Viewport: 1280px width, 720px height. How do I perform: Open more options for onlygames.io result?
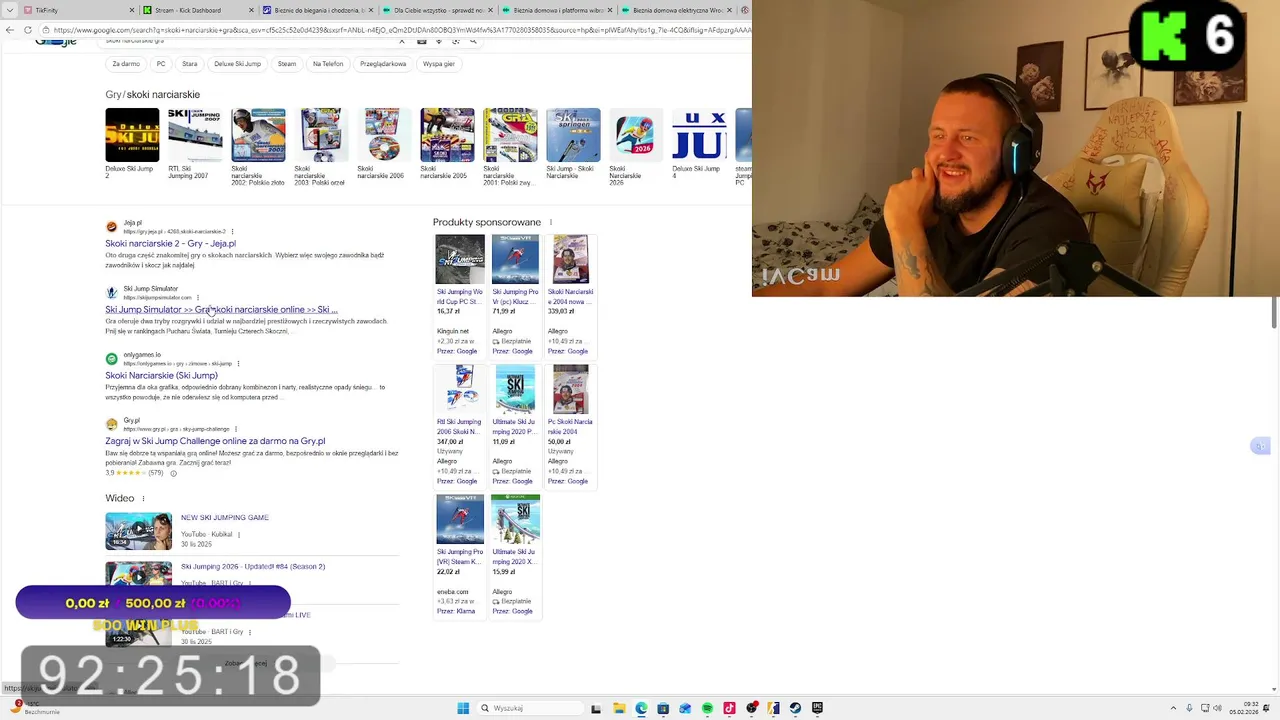239,363
